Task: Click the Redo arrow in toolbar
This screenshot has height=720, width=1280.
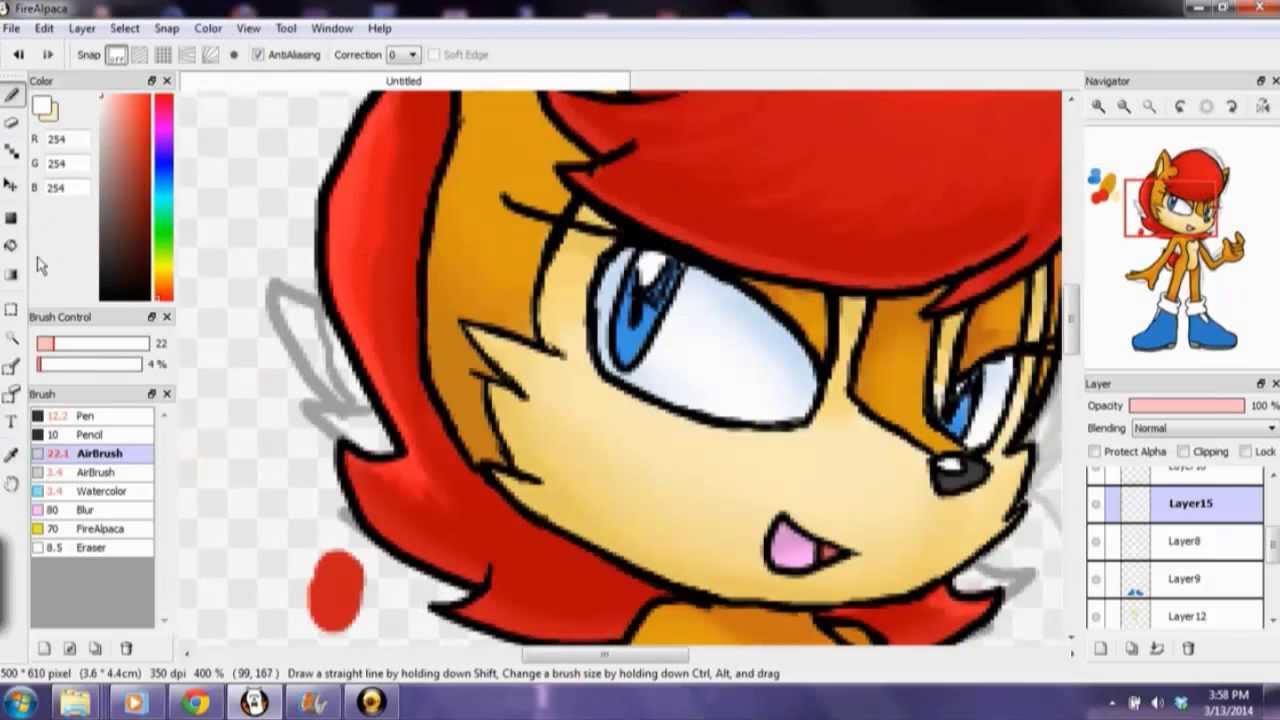Action: (47, 55)
